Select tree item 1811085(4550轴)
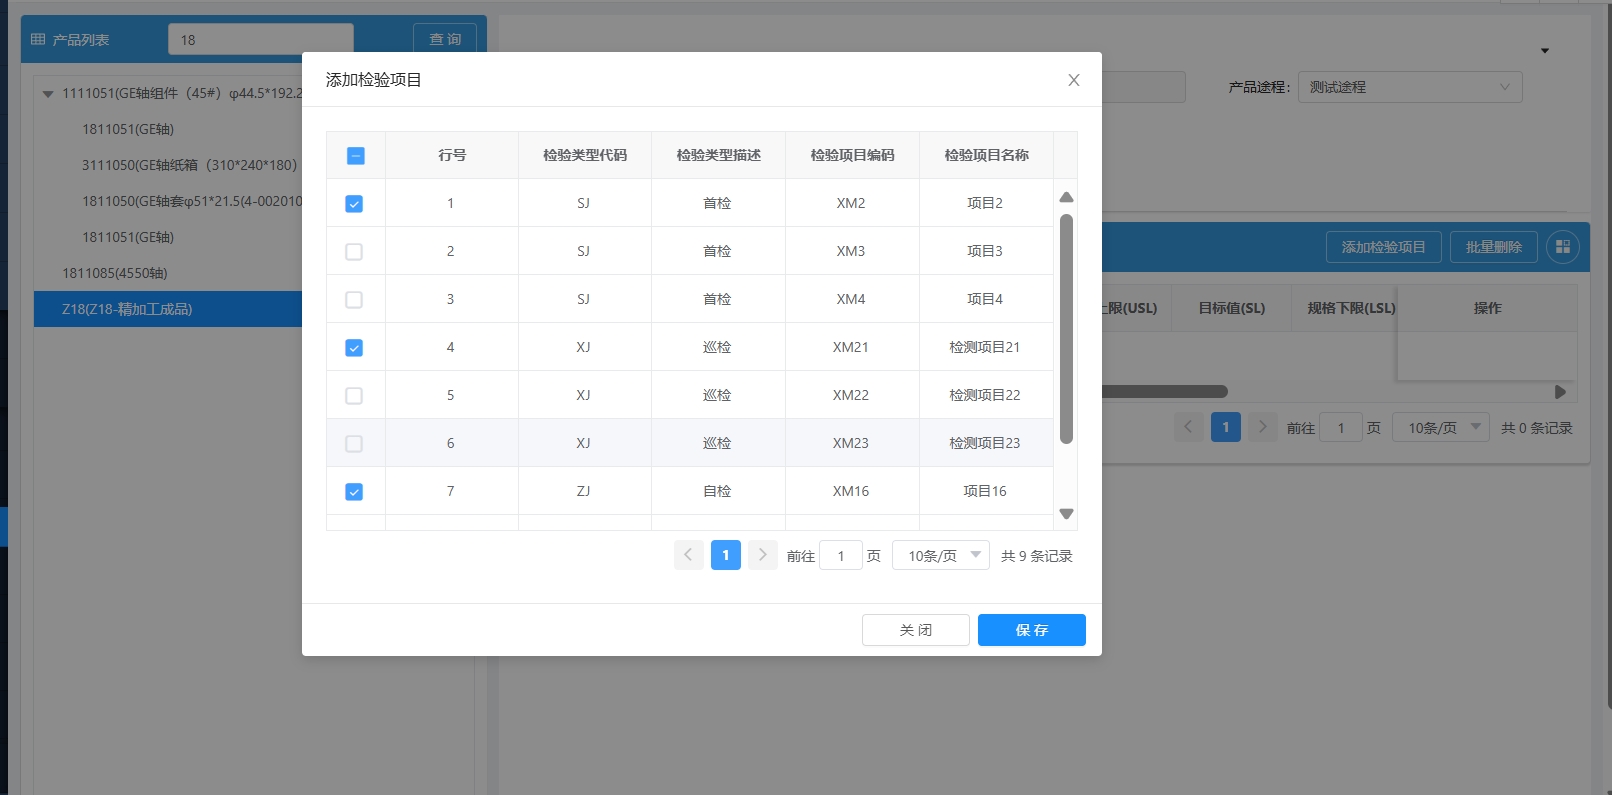The image size is (1612, 795). pyautogui.click(x=115, y=273)
